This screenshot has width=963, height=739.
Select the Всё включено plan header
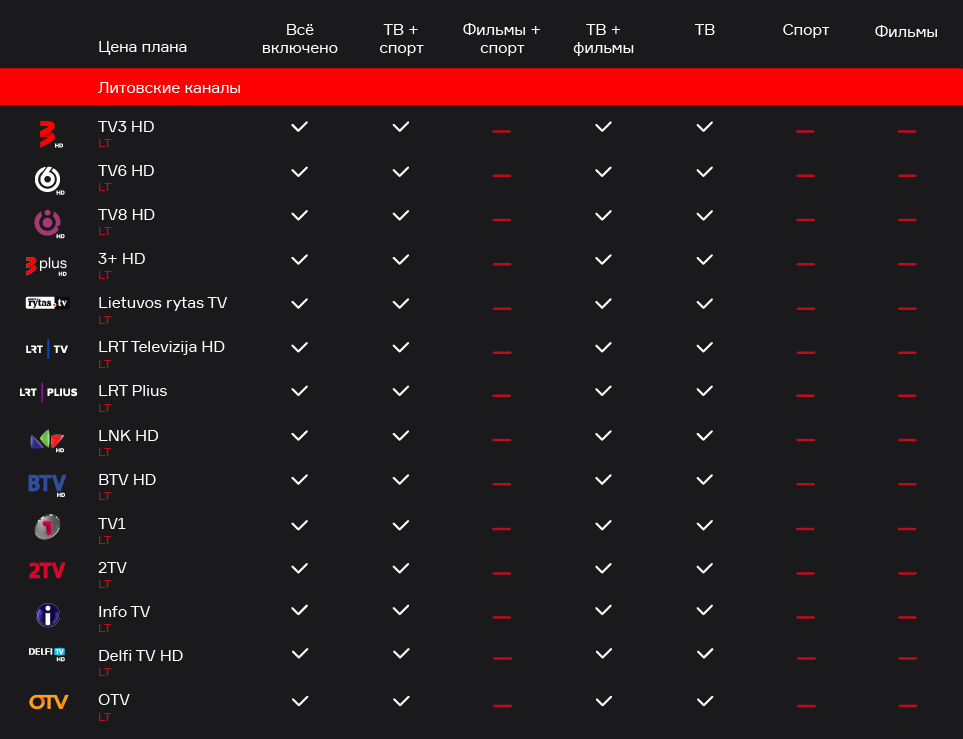coord(300,39)
